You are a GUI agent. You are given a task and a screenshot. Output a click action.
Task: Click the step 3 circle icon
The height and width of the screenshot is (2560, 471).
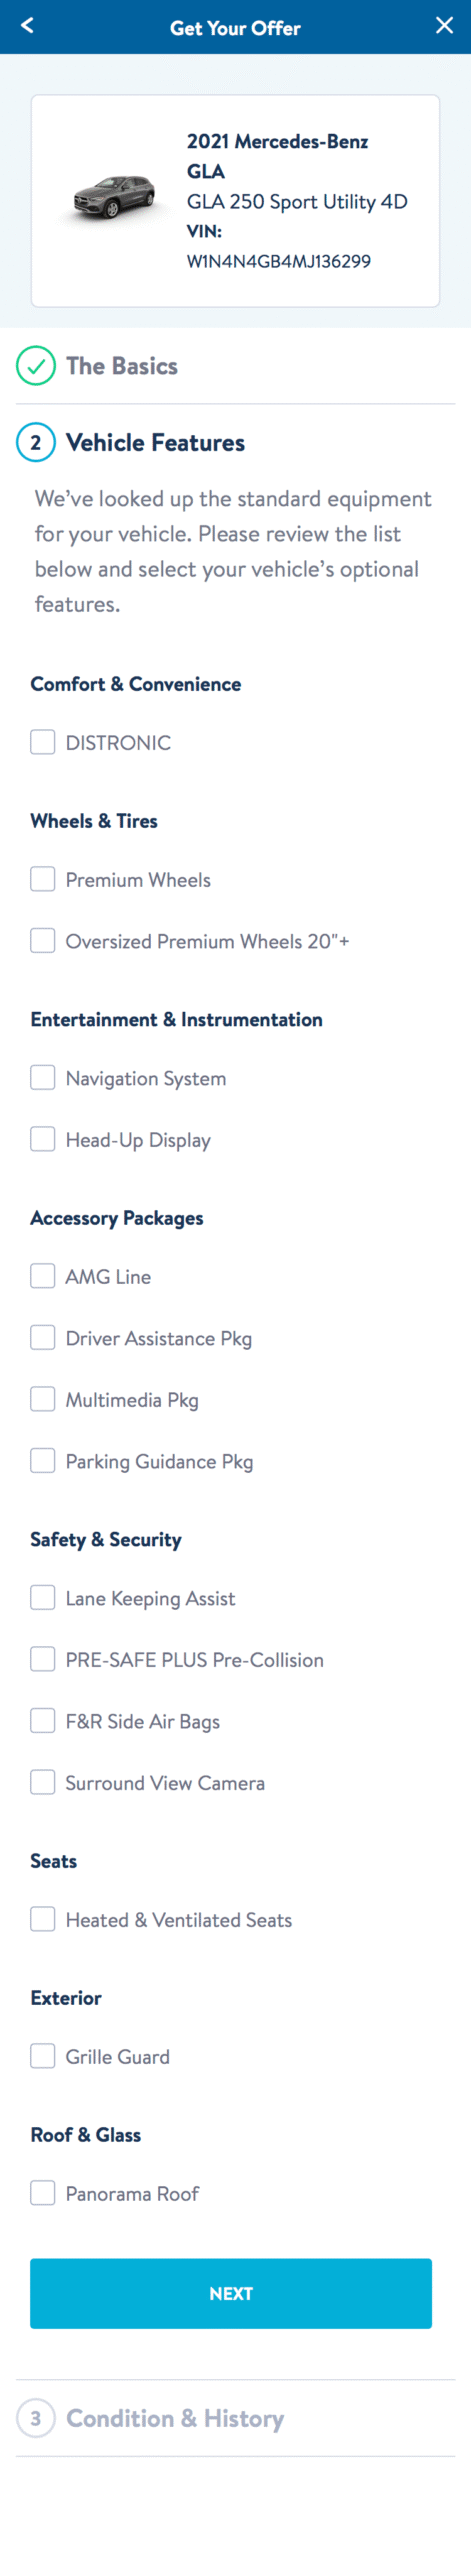[x=36, y=2418]
